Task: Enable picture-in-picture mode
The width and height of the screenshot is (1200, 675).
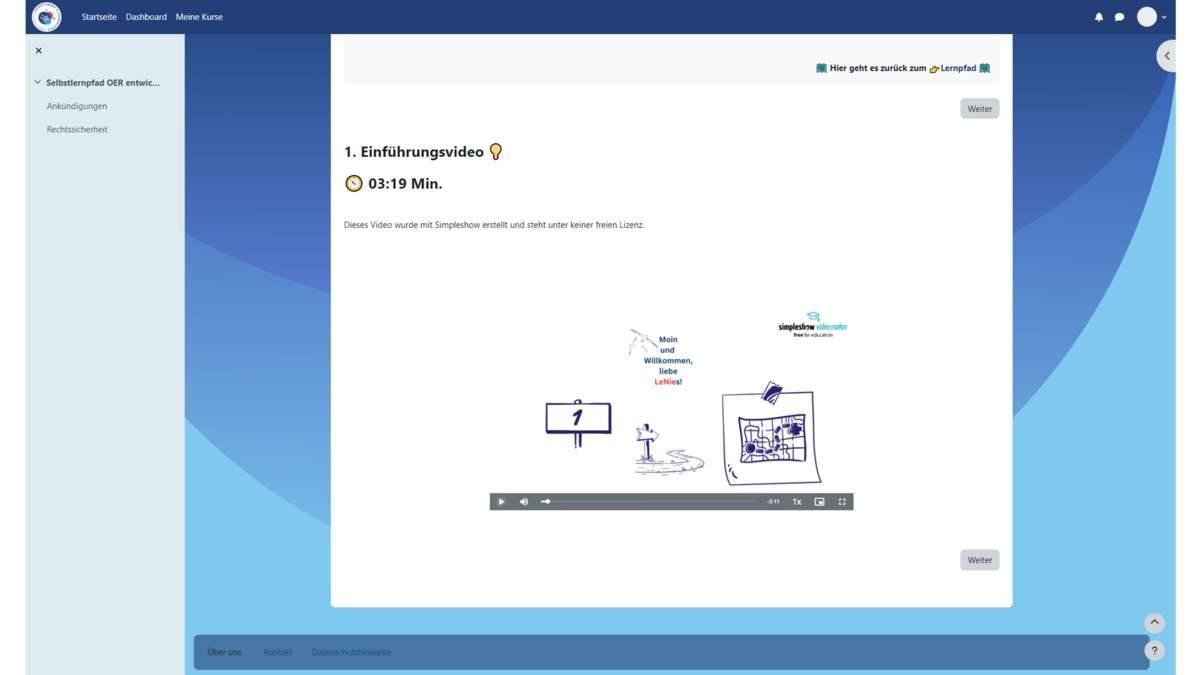Action: tap(819, 502)
